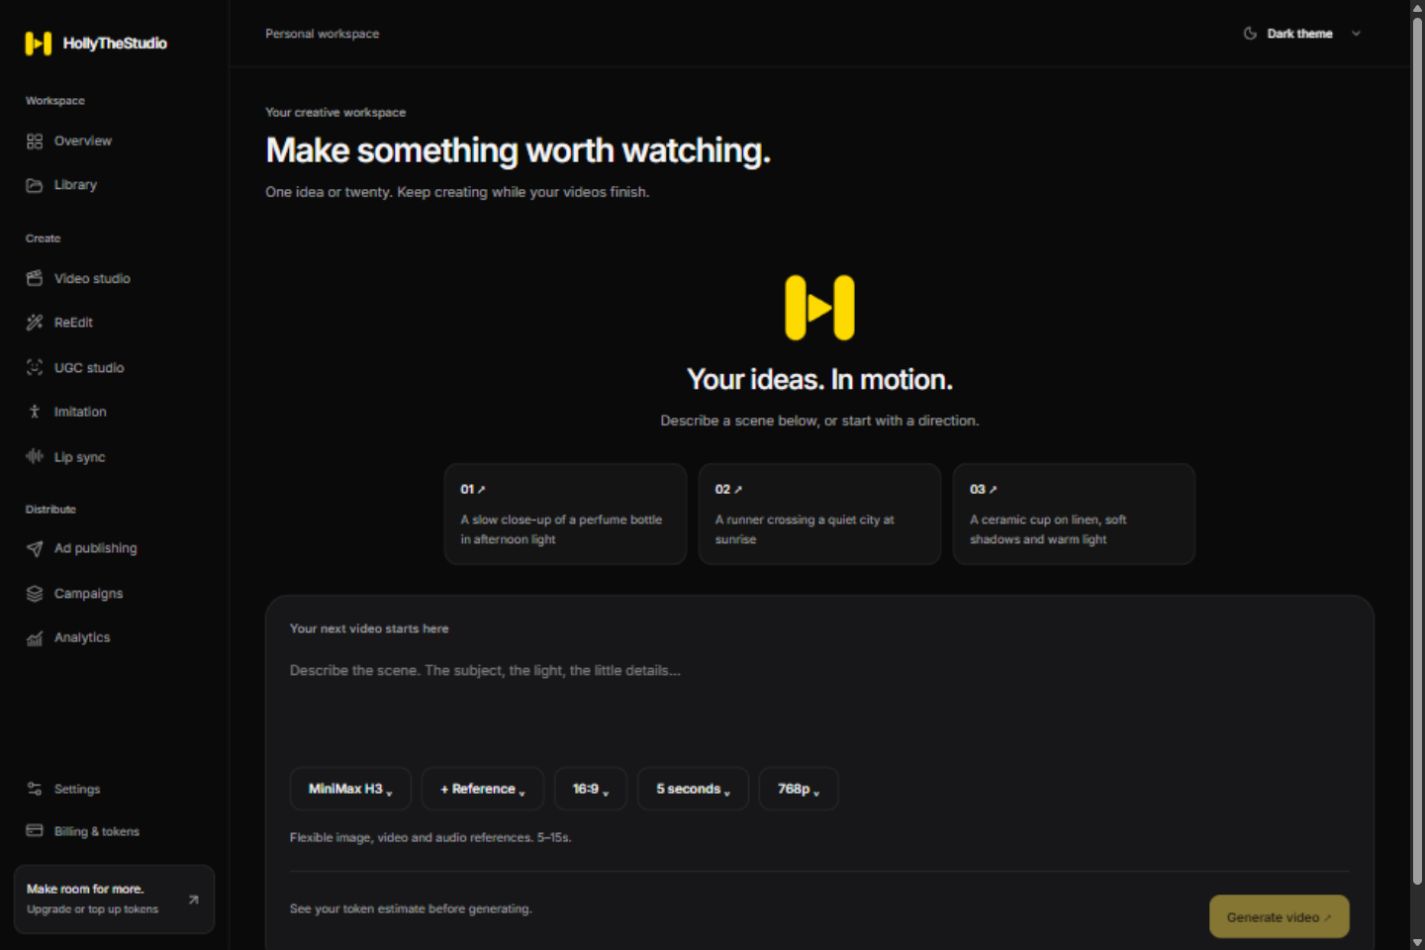Screen dimensions: 1425x950
Task: Select the Lip sync waveform icon
Action: pos(35,456)
